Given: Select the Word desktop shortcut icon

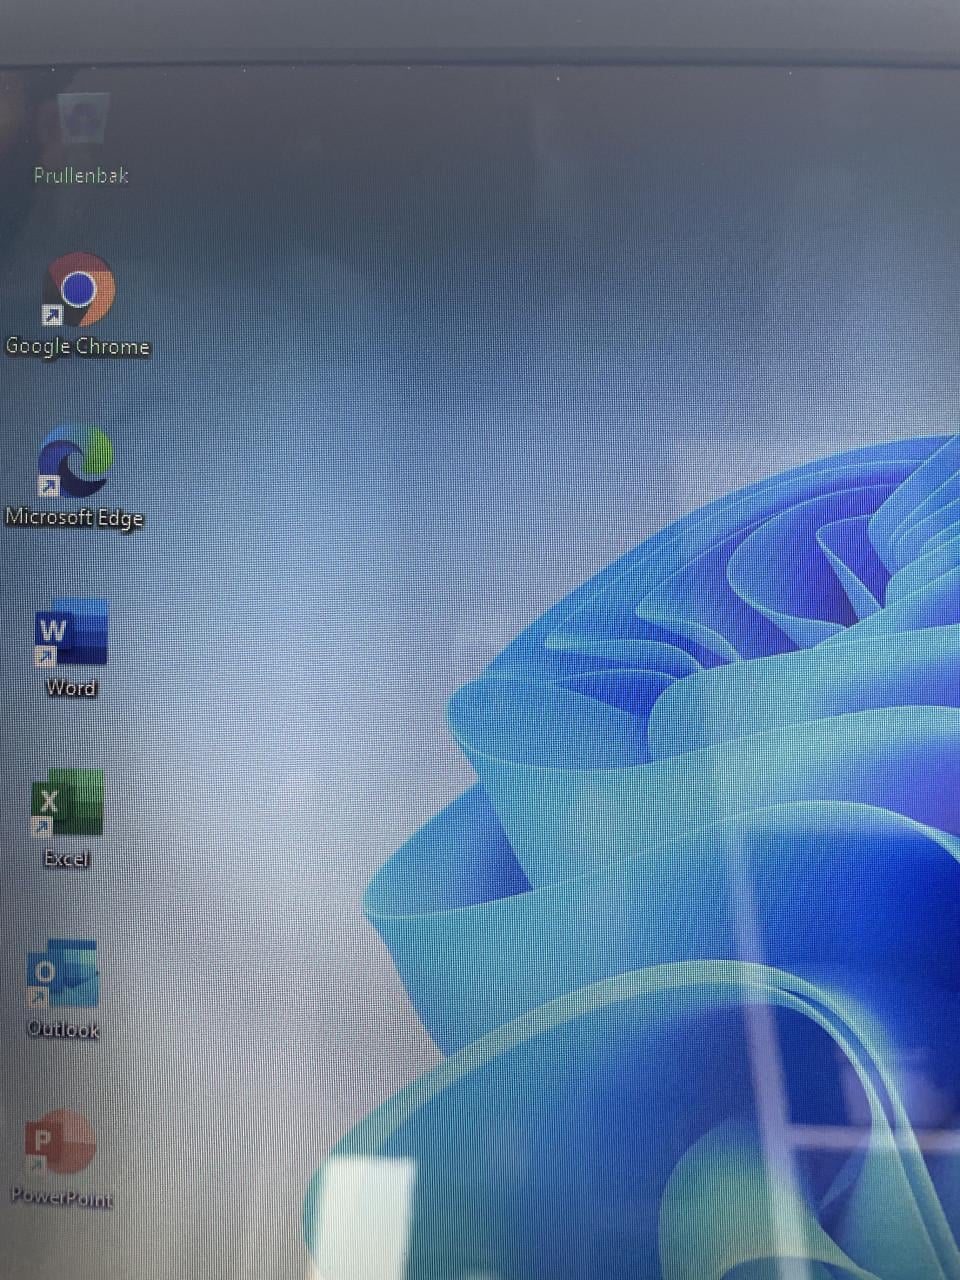Looking at the screenshot, I should pyautogui.click(x=71, y=632).
